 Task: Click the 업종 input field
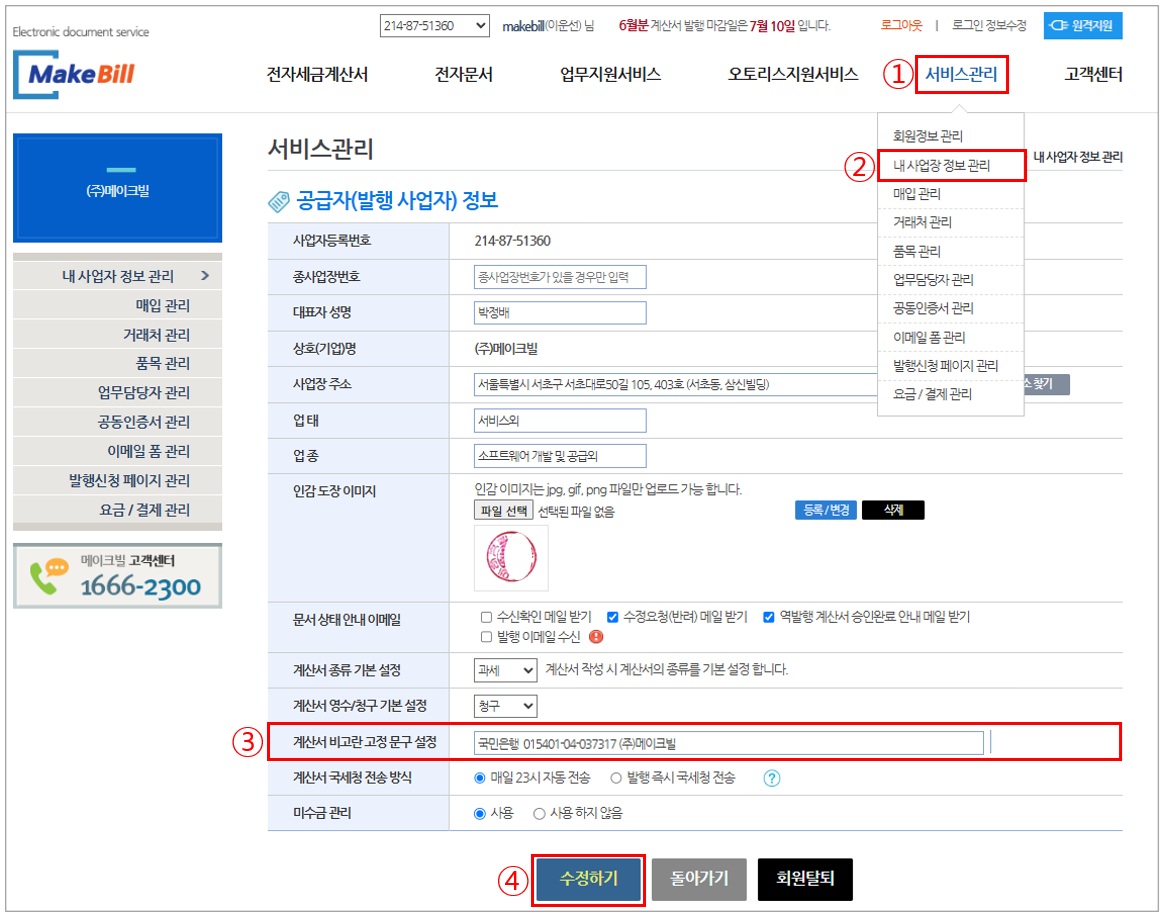[x=560, y=456]
